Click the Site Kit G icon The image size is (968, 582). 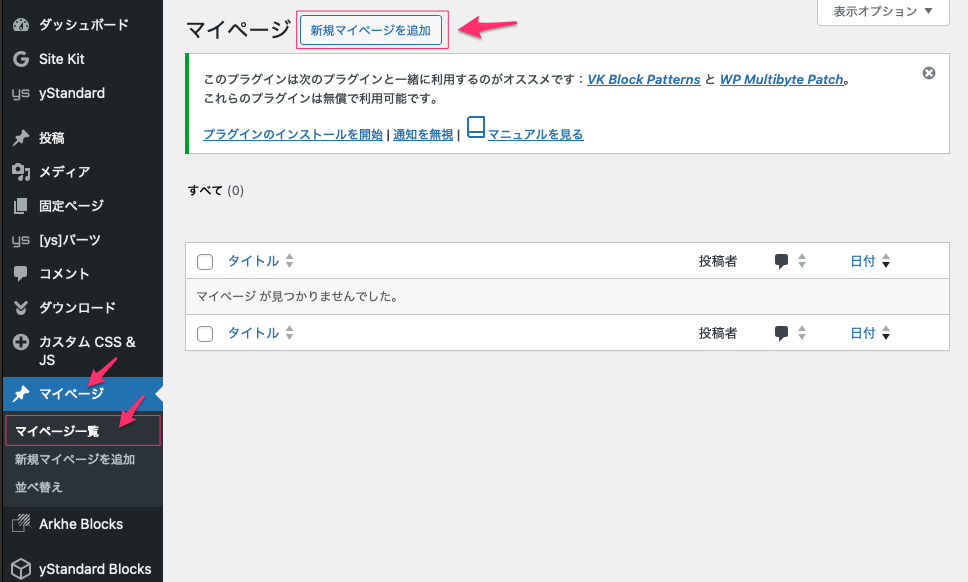coord(20,59)
